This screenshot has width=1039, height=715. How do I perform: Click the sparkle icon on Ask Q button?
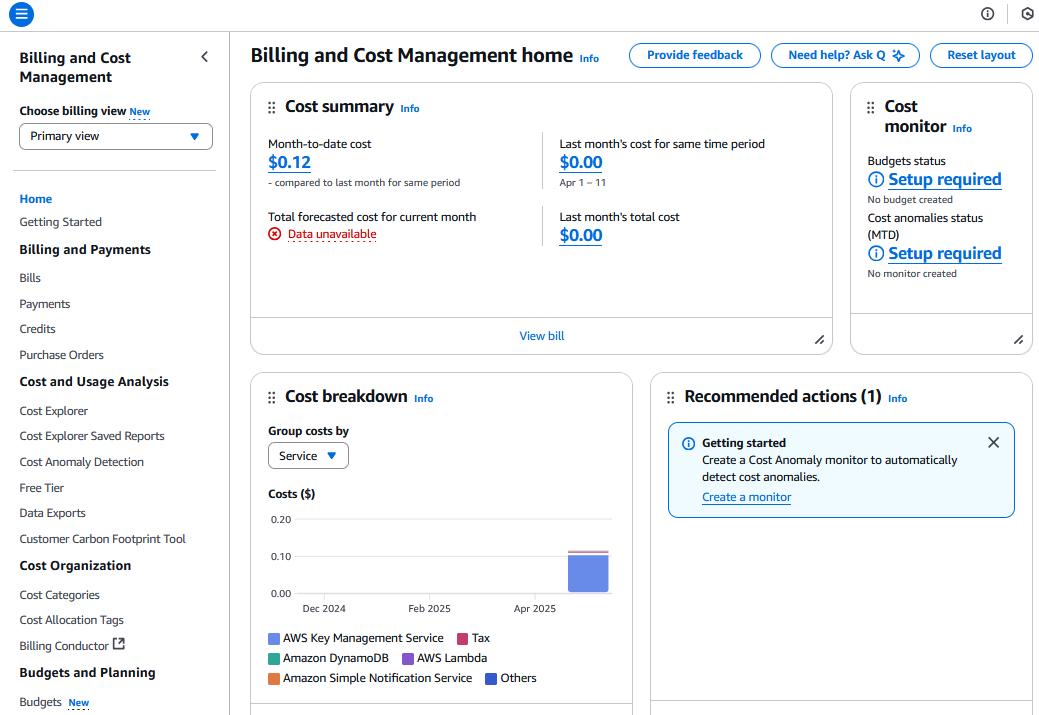[899, 56]
